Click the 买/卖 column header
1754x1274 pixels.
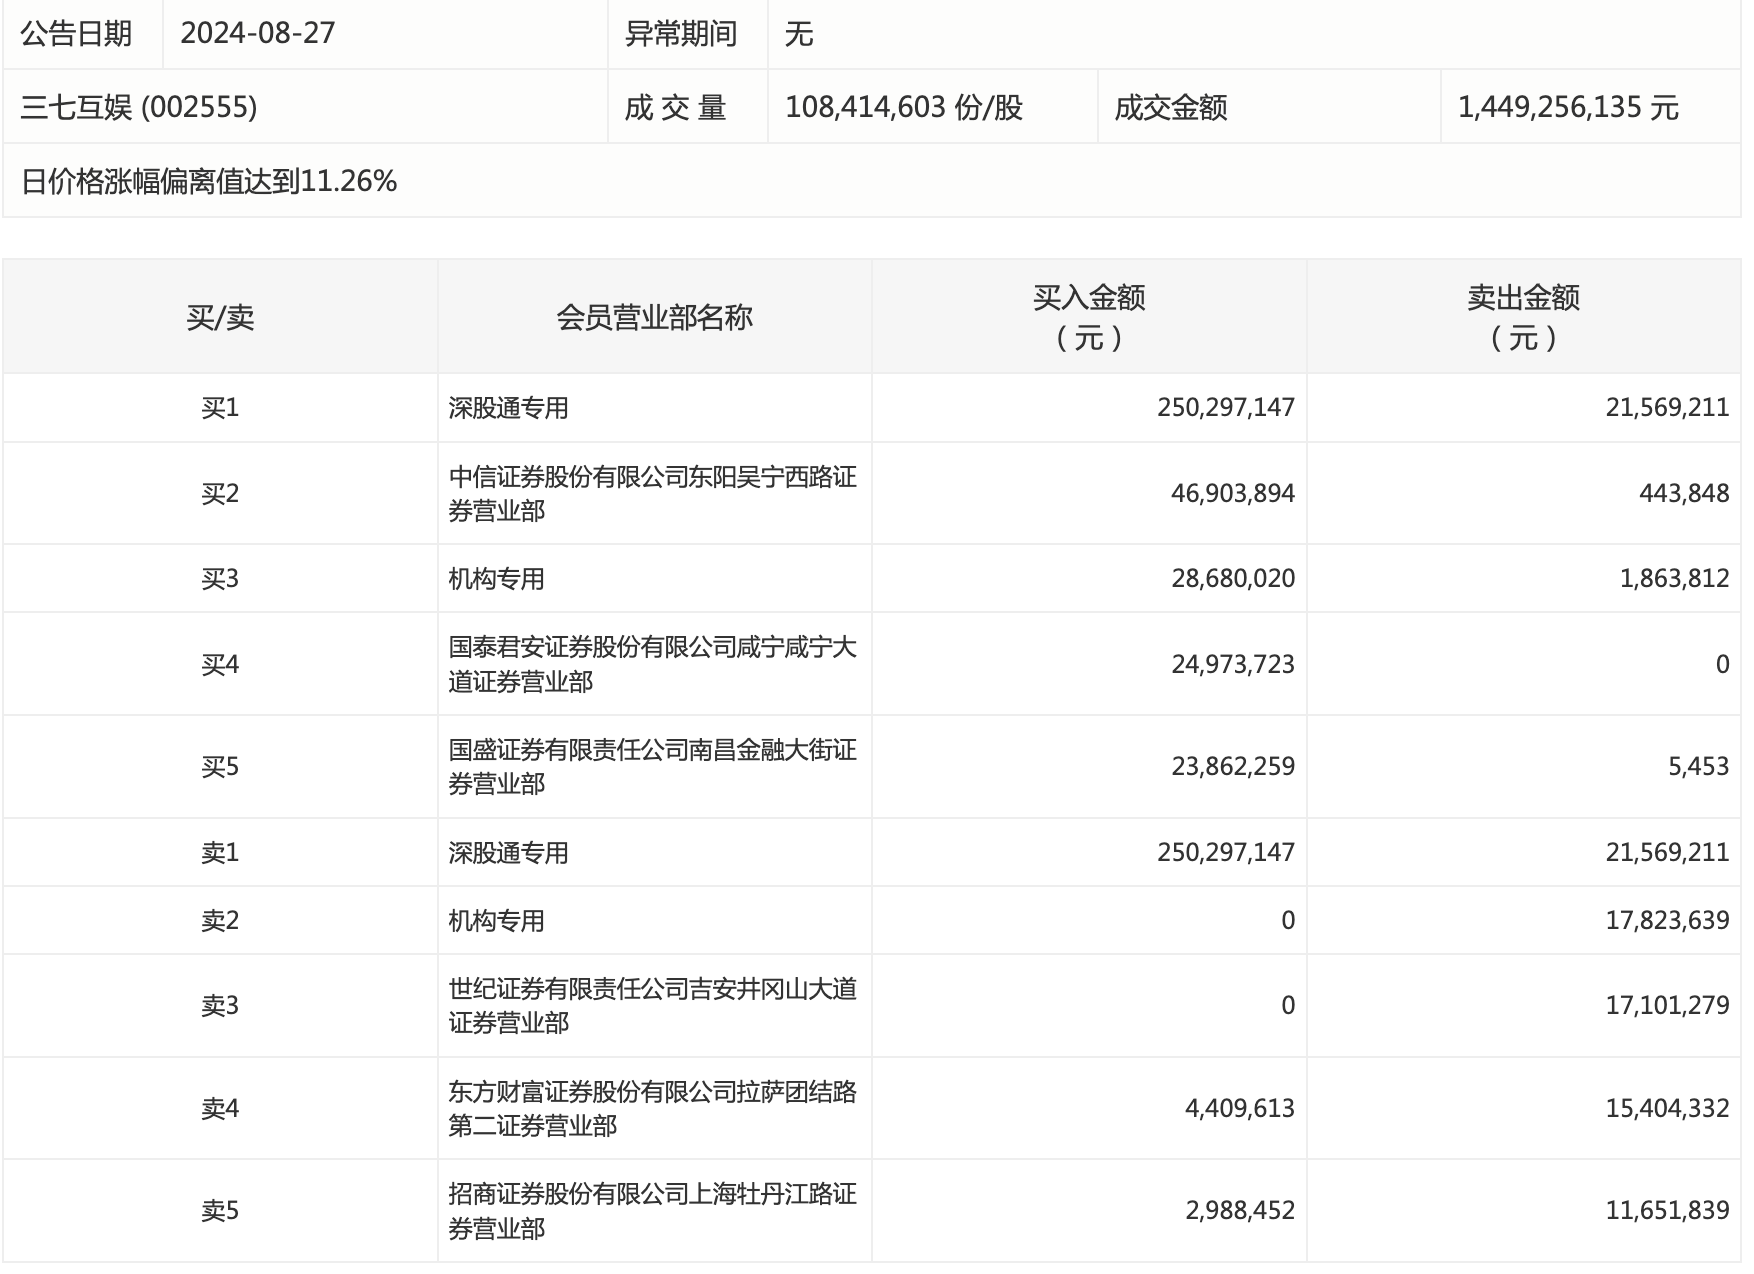220,318
